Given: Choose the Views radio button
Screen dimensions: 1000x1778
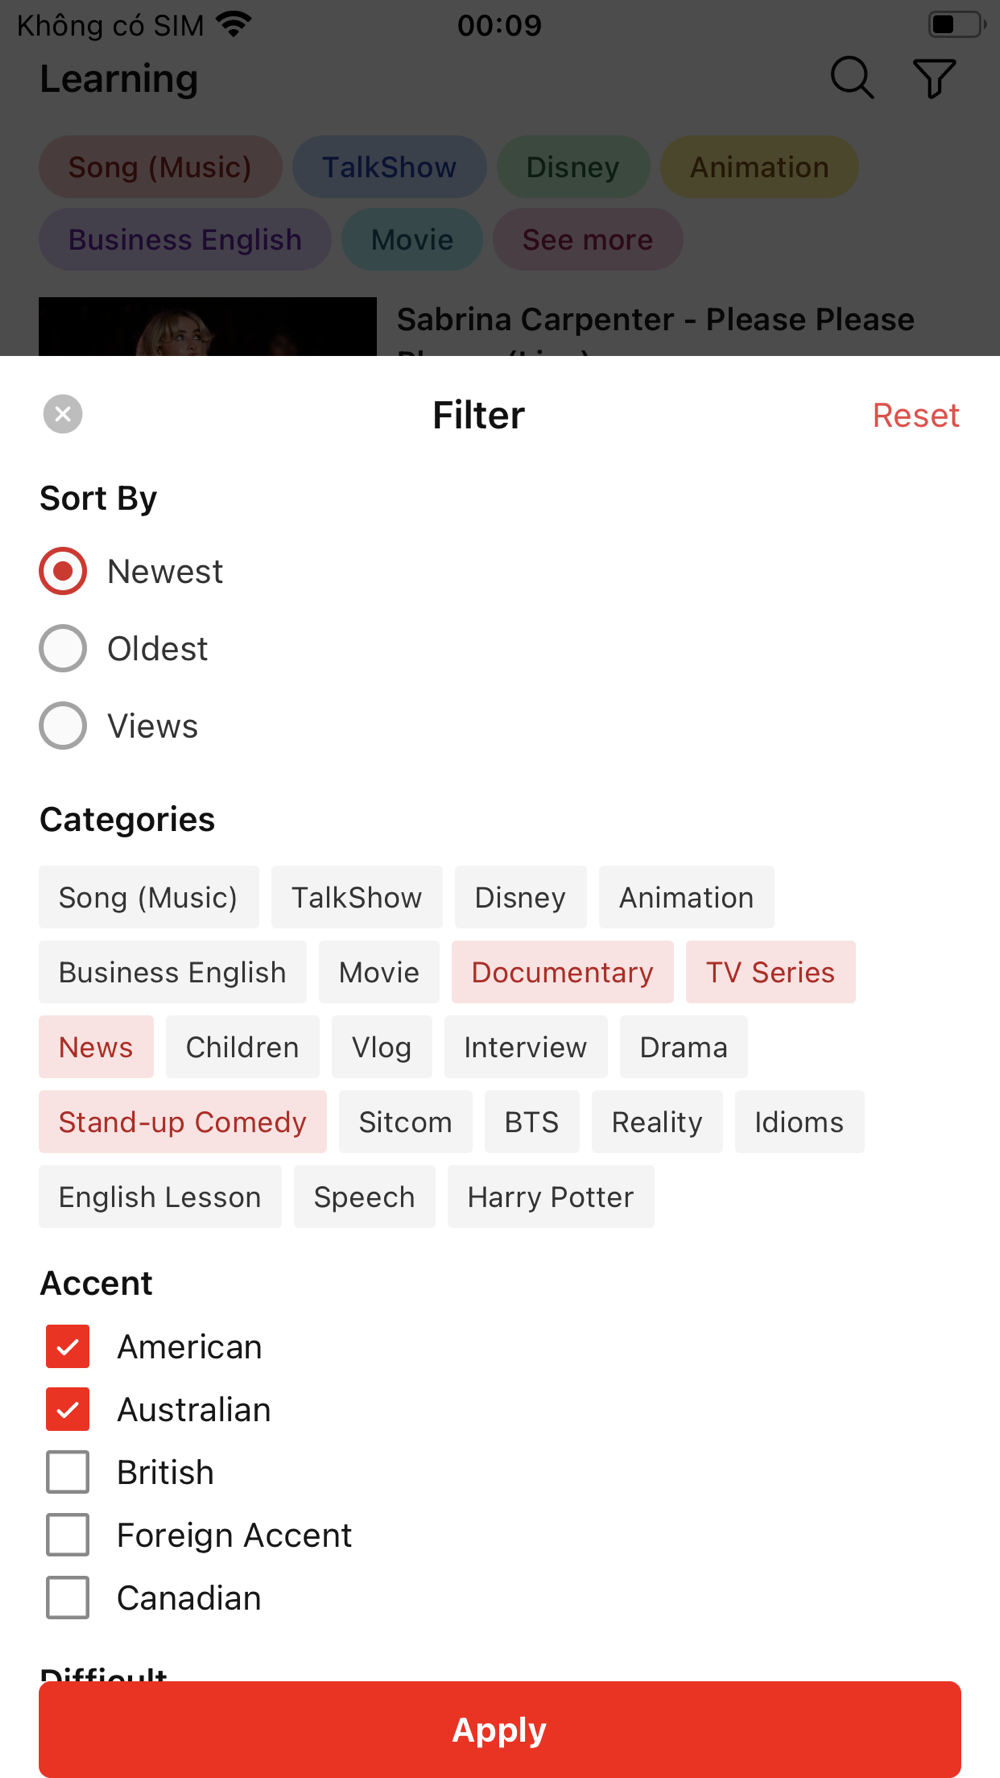Looking at the screenshot, I should pos(63,726).
